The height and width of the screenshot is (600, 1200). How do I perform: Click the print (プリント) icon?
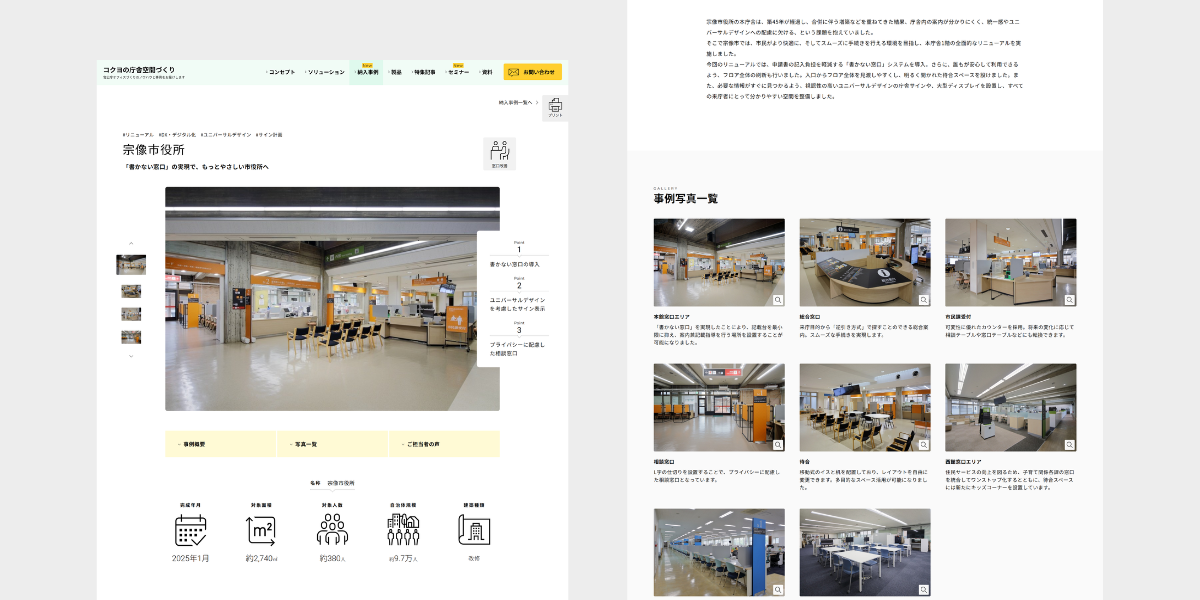(x=555, y=105)
